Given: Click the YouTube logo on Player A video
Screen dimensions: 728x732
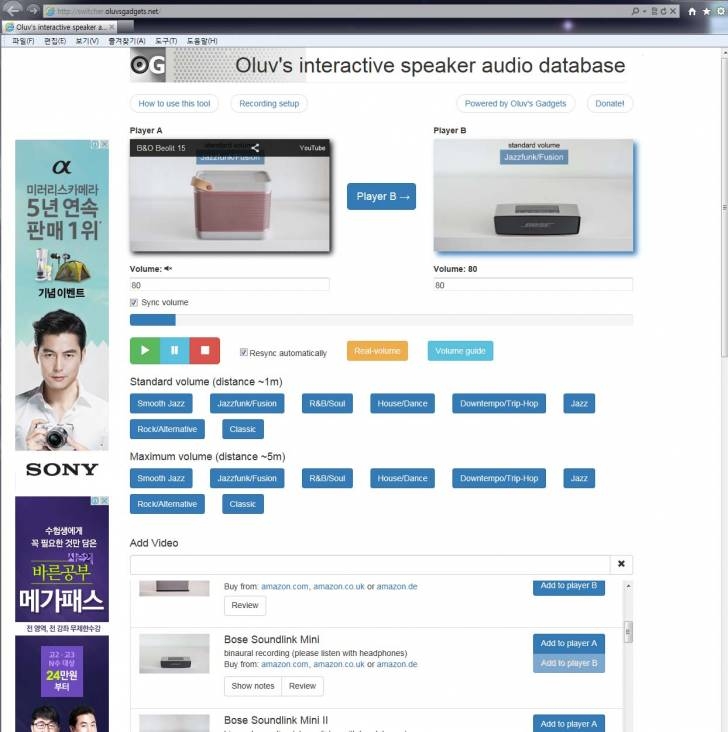Looking at the screenshot, I should pos(312,148).
